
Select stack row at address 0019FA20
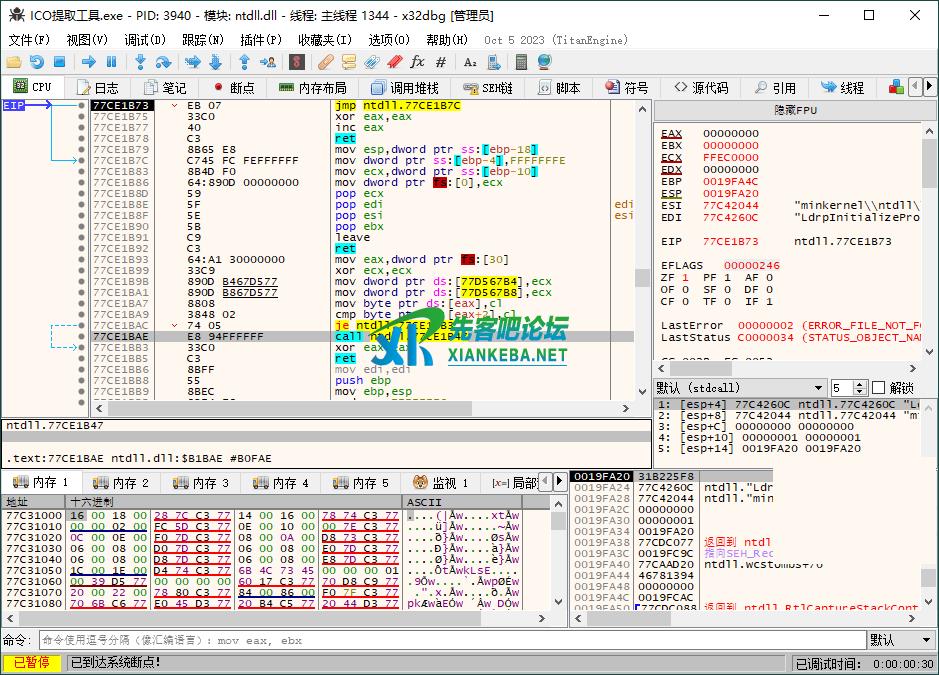671,476
